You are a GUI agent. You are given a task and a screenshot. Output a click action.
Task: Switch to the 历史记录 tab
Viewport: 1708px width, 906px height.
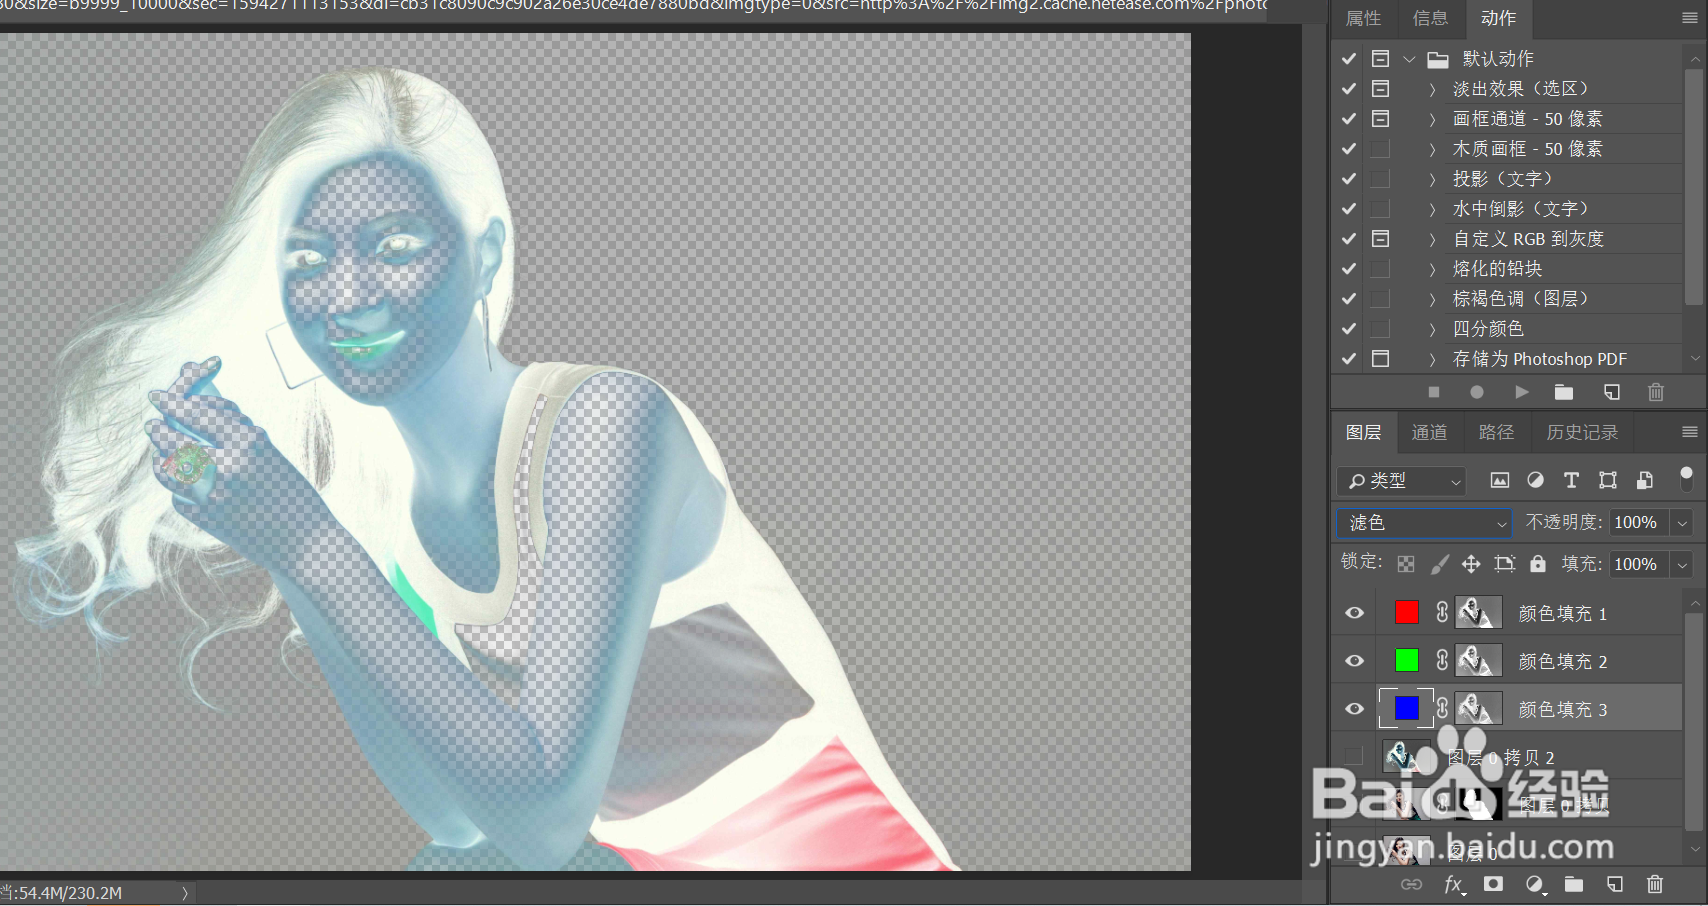[x=1582, y=432]
